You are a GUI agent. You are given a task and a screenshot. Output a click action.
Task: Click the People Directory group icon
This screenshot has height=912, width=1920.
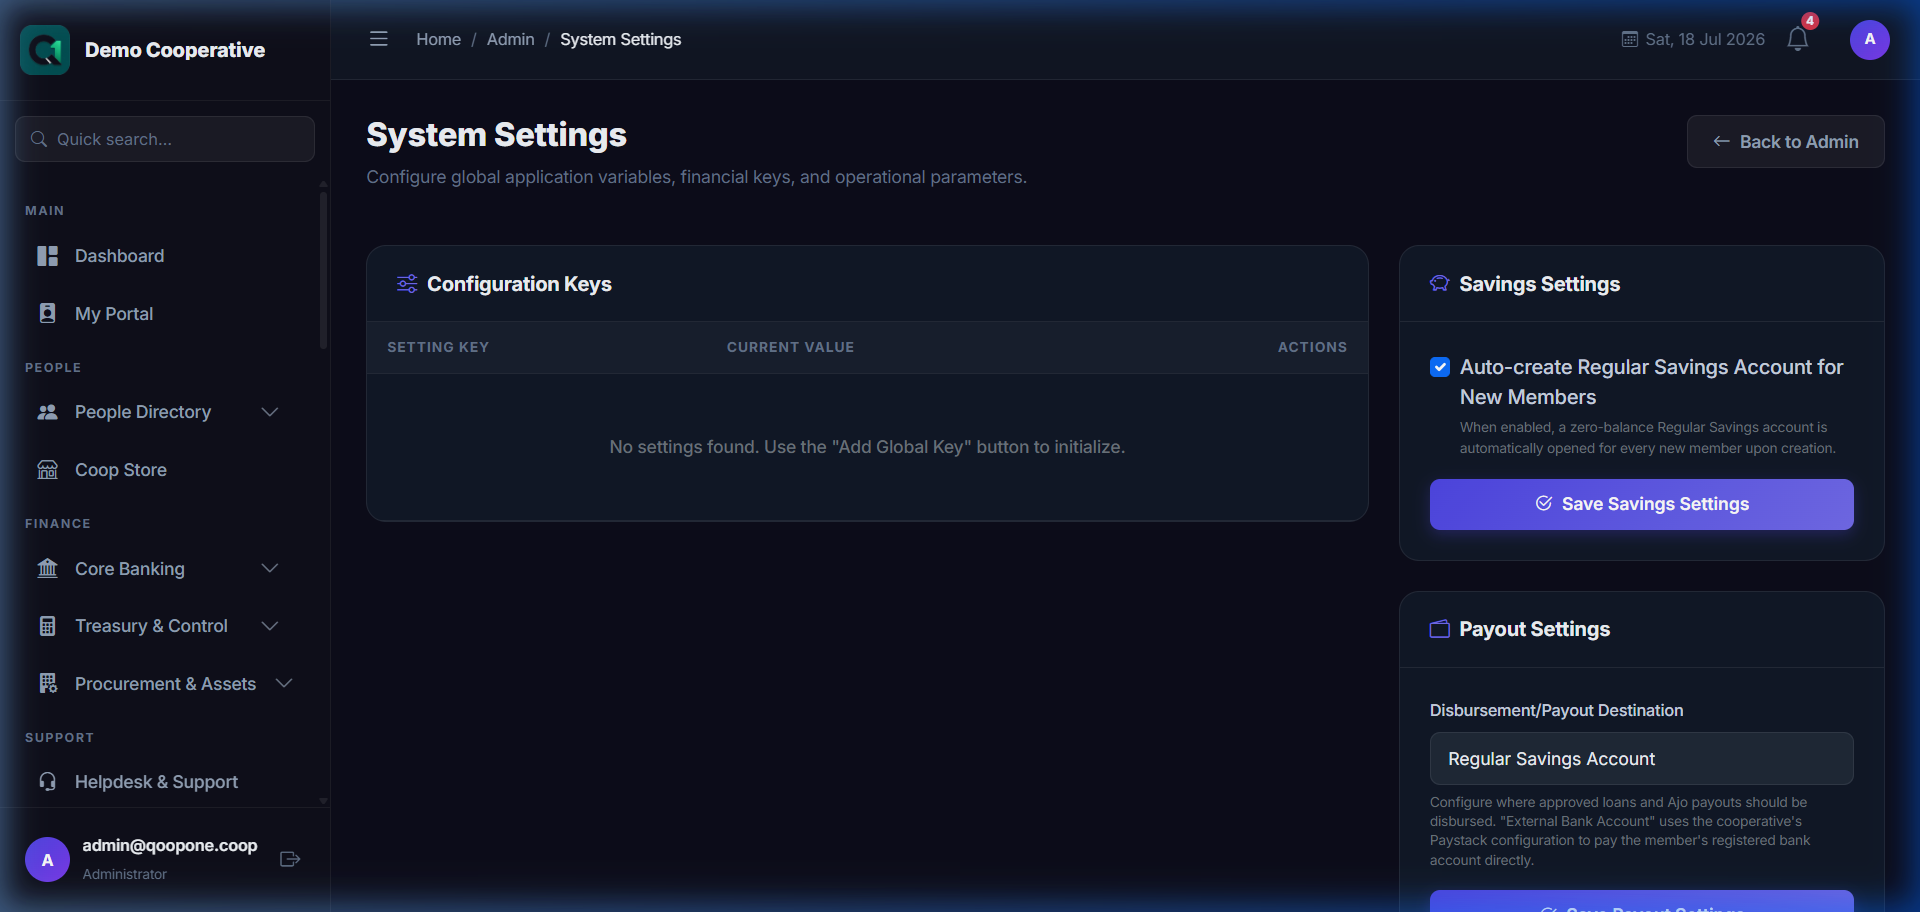coord(47,412)
